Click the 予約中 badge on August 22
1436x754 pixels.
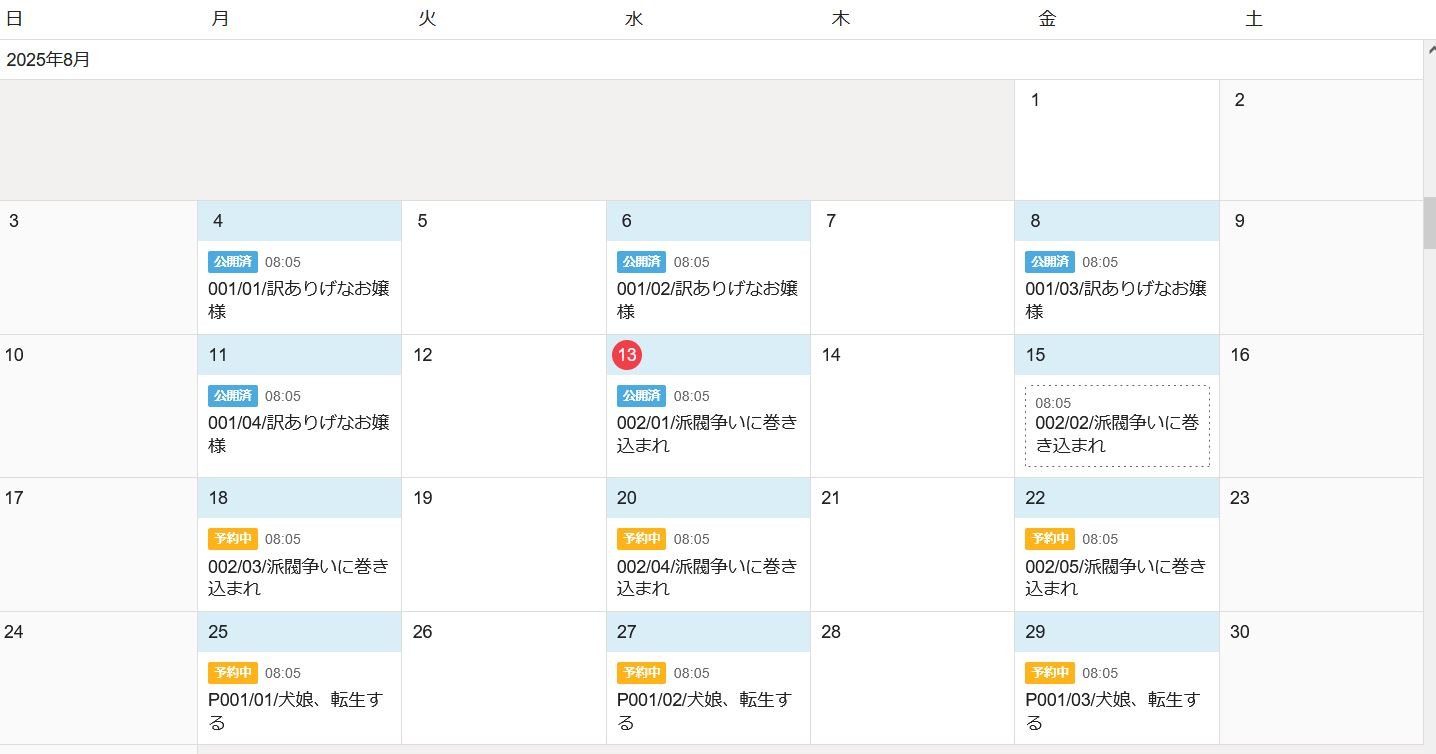[x=1049, y=539]
